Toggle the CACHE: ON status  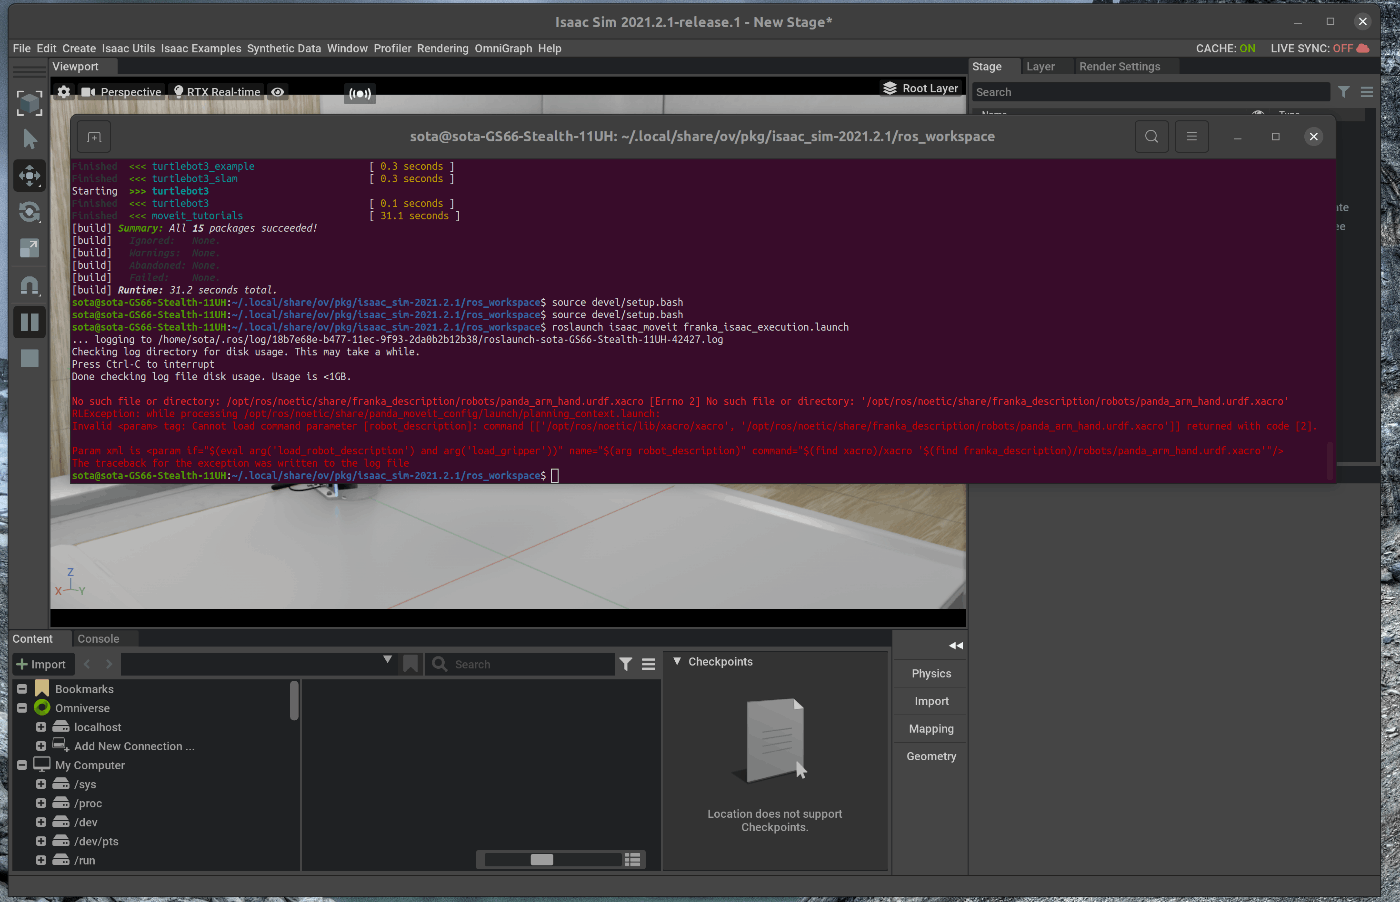(x=1226, y=48)
